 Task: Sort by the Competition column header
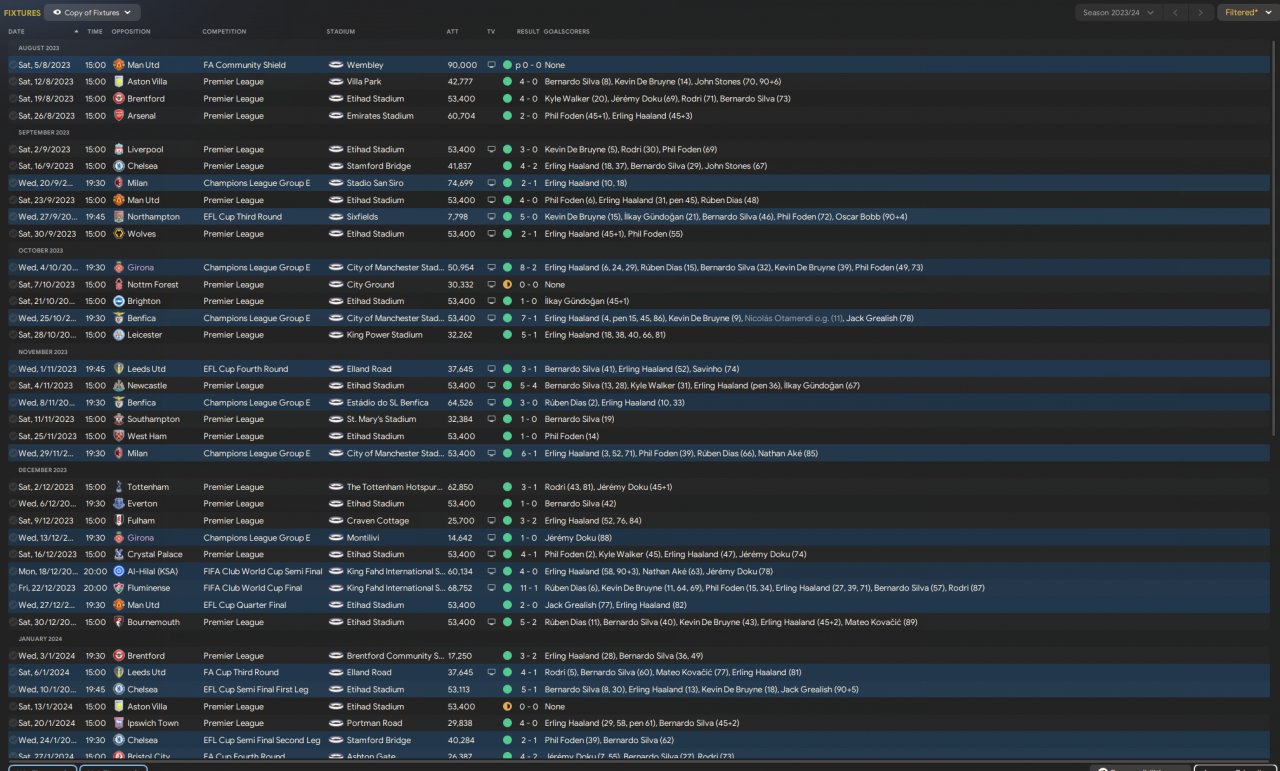point(224,32)
